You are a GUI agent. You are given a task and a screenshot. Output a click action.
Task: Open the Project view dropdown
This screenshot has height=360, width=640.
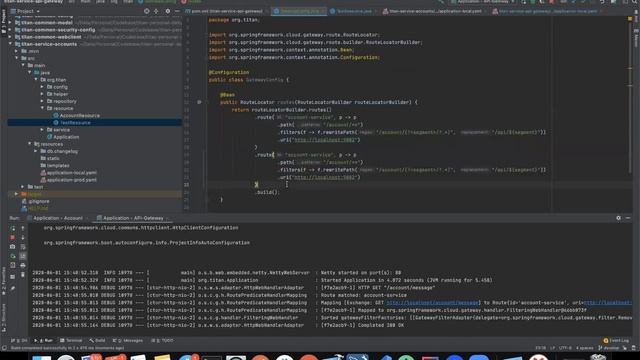point(25,11)
